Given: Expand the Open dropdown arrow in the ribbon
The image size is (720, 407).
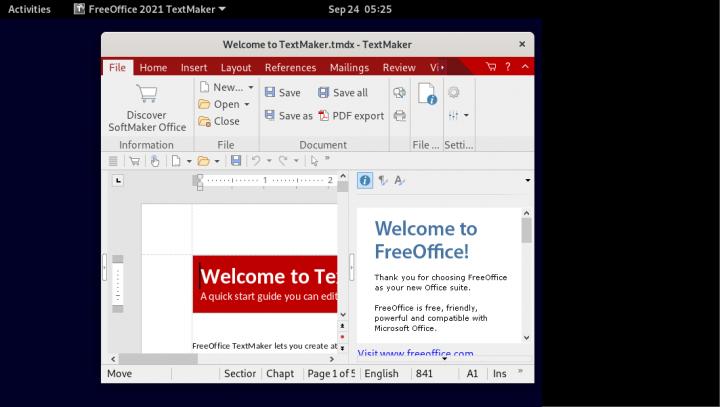Looking at the screenshot, I should (246, 104).
